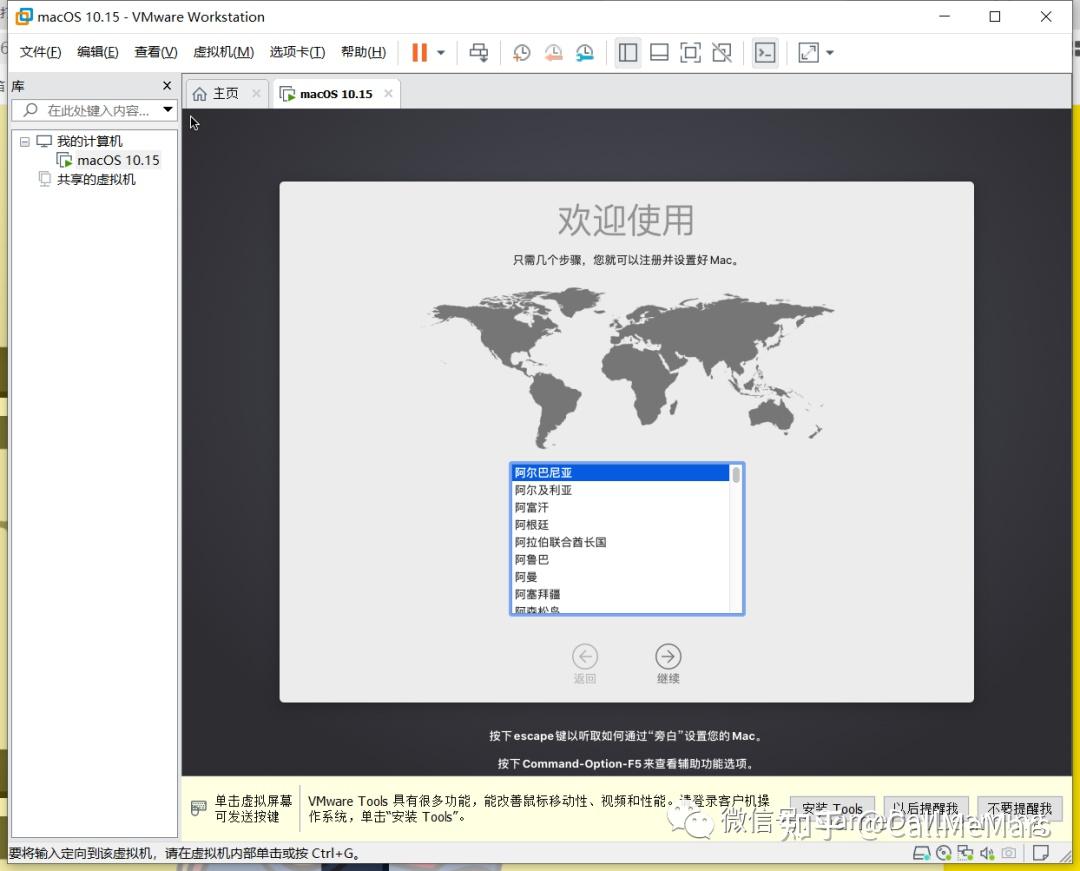Close the macOS 10.15 tab
This screenshot has width=1080, height=871.
(388, 94)
